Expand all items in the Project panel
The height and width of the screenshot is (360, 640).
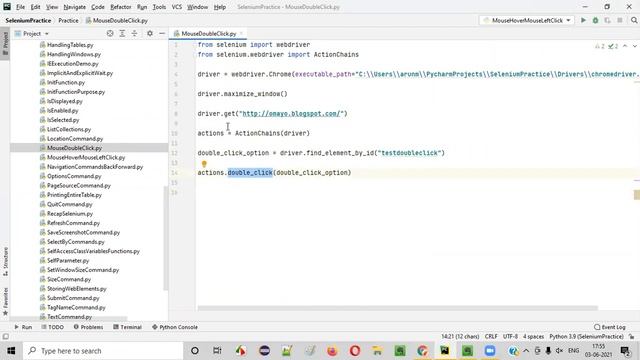coord(122,33)
